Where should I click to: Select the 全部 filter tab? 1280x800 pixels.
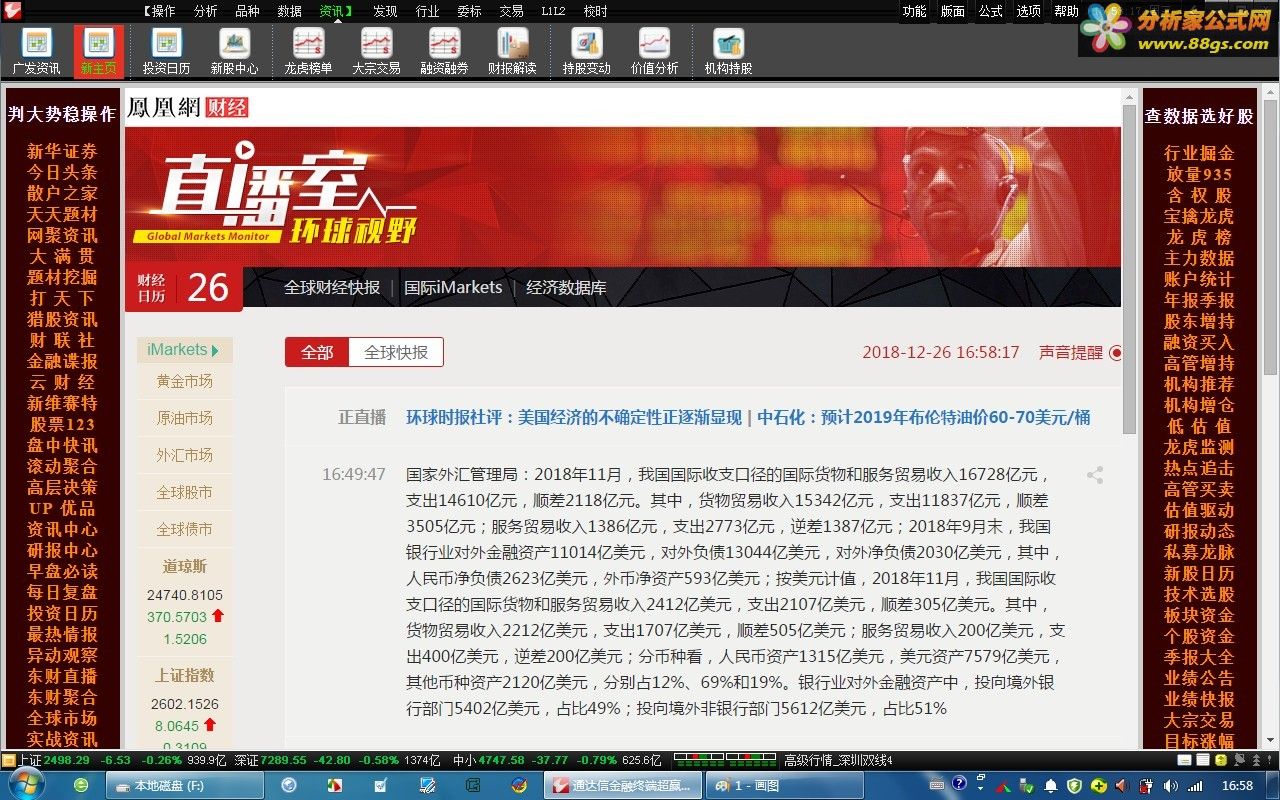point(317,352)
